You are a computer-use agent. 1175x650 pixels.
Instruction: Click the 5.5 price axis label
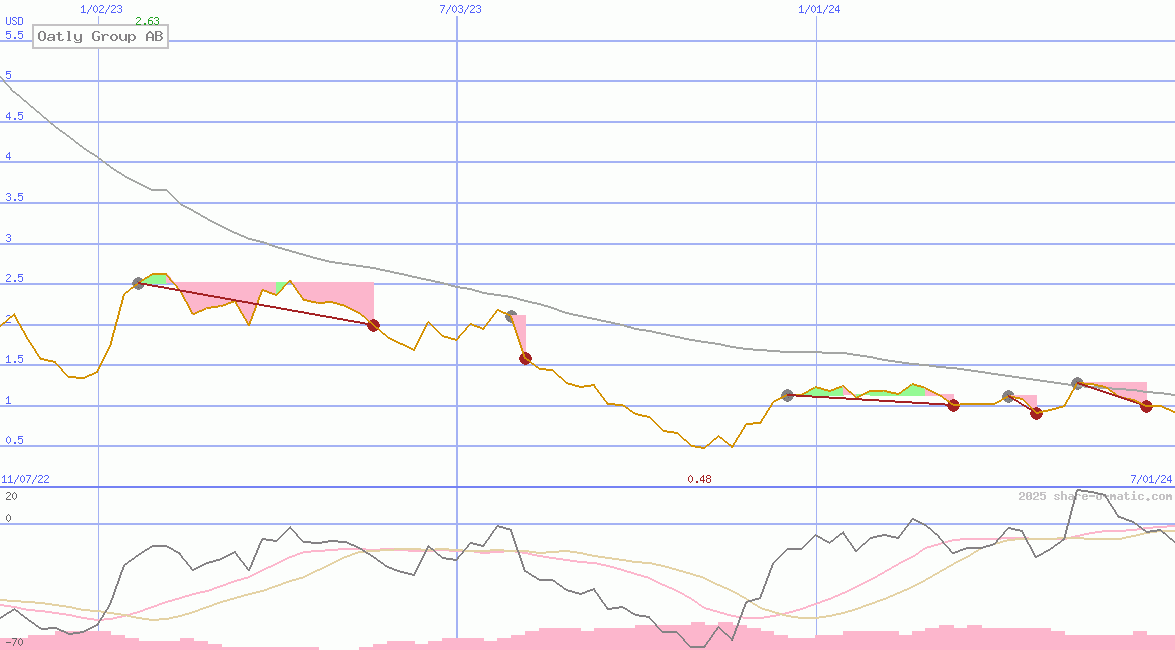(14, 35)
